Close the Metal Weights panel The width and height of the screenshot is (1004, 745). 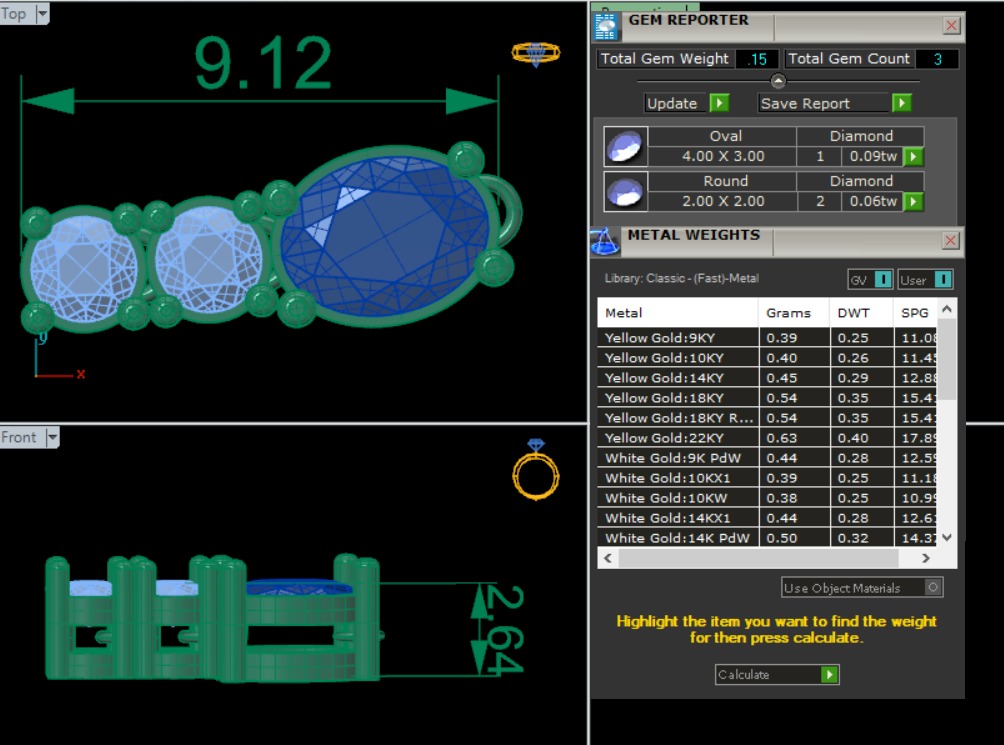(951, 241)
